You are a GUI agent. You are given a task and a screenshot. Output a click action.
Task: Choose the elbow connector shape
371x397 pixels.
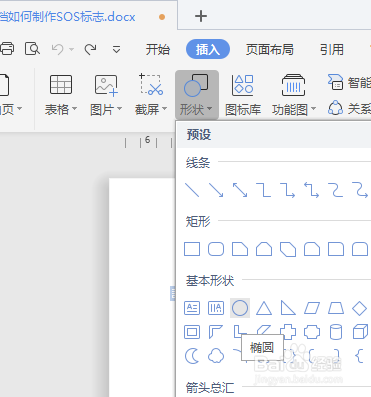tap(264, 190)
